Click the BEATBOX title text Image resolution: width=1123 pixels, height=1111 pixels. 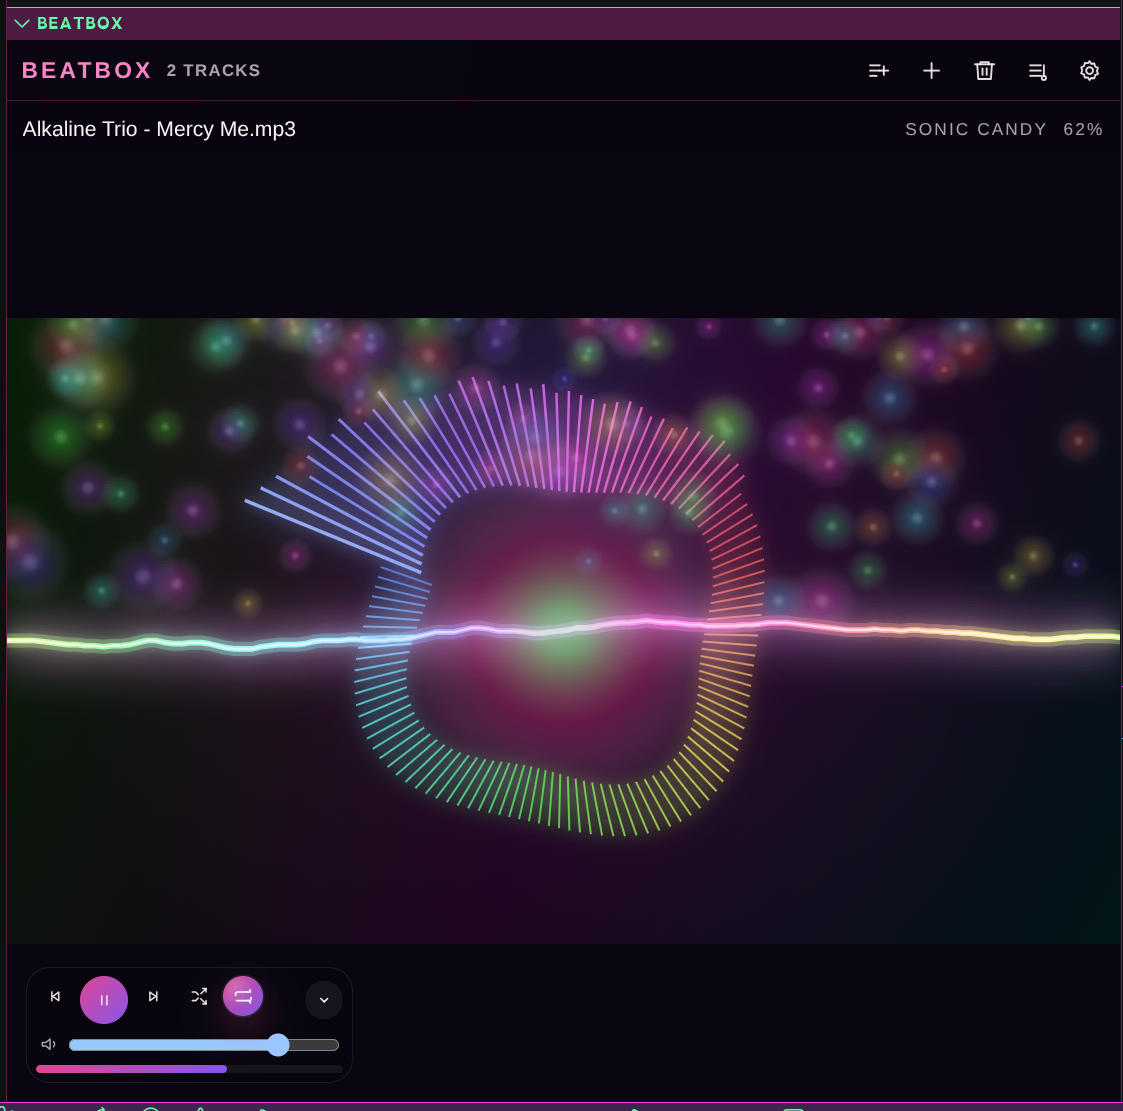tap(86, 70)
